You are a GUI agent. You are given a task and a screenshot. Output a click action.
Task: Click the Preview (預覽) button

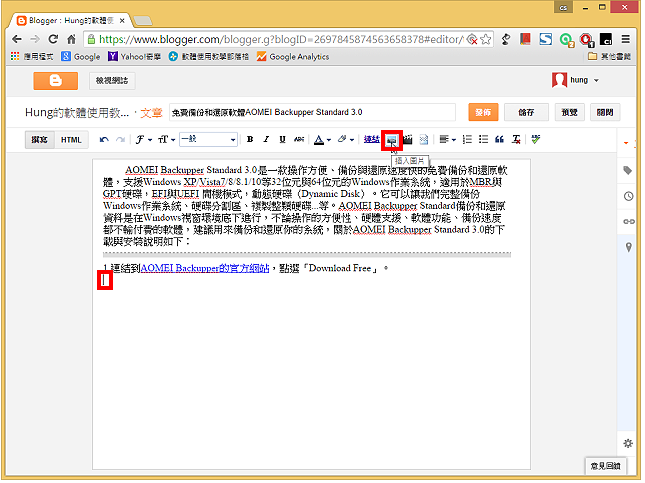coord(569,112)
